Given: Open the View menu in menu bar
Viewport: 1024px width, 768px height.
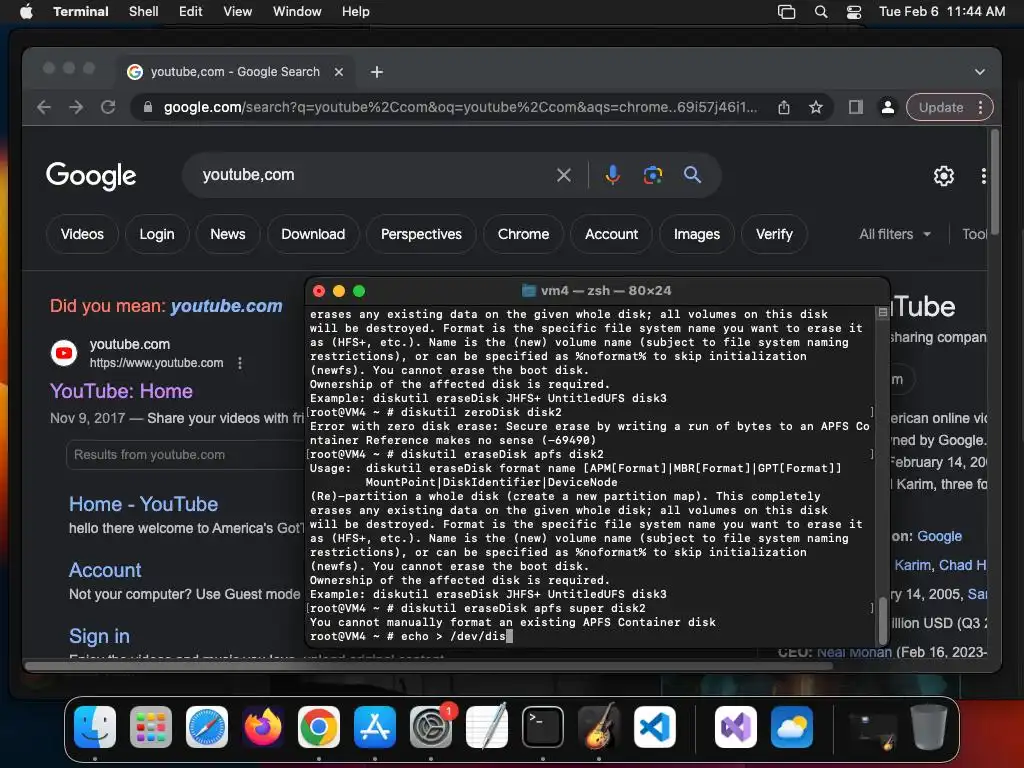Looking at the screenshot, I should pos(237,11).
